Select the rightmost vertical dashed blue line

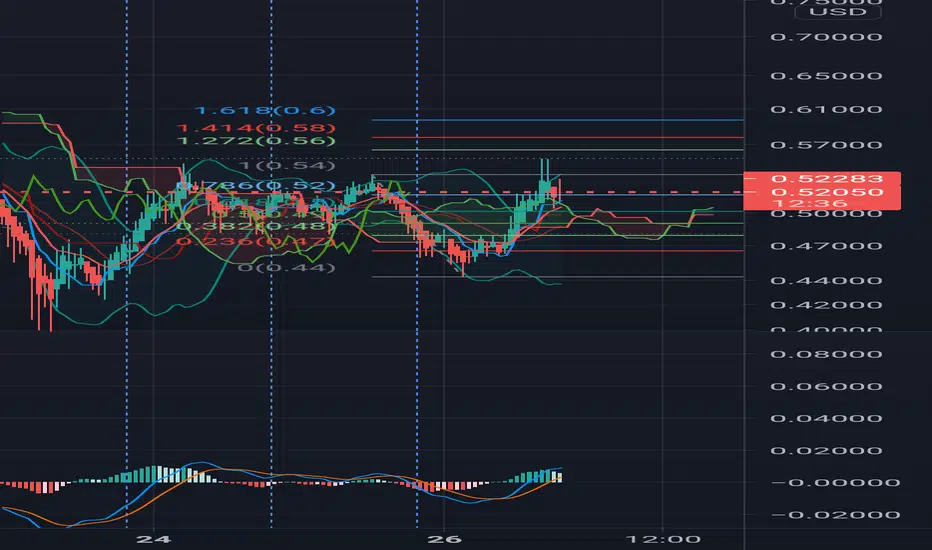tap(416, 300)
